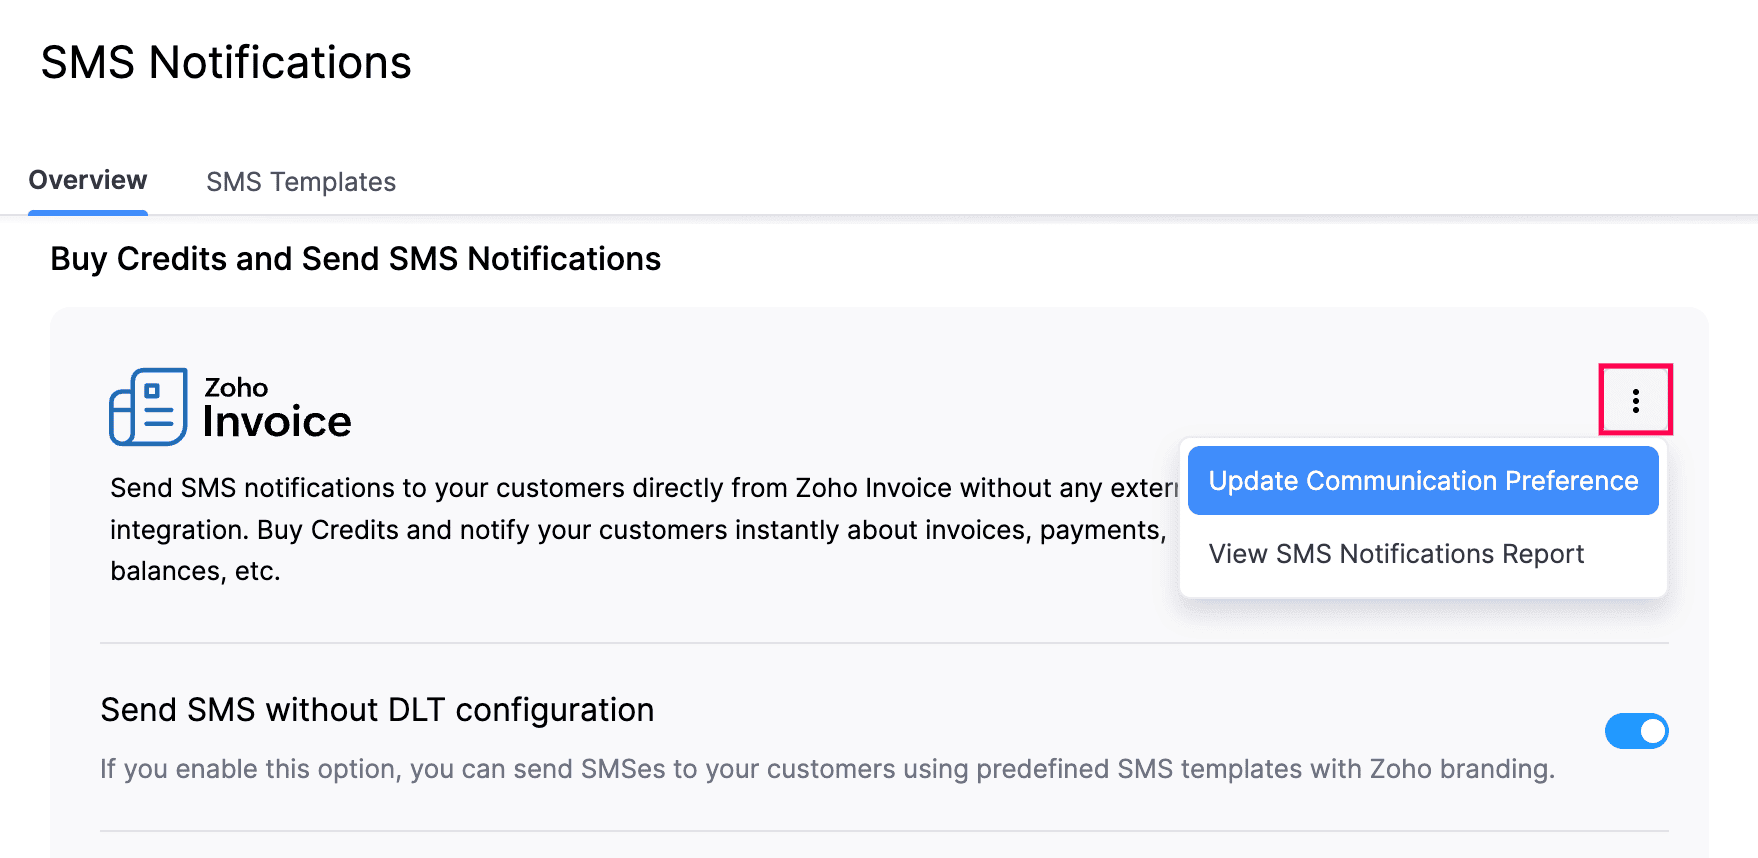Click the divider line below the DLT description

[884, 831]
